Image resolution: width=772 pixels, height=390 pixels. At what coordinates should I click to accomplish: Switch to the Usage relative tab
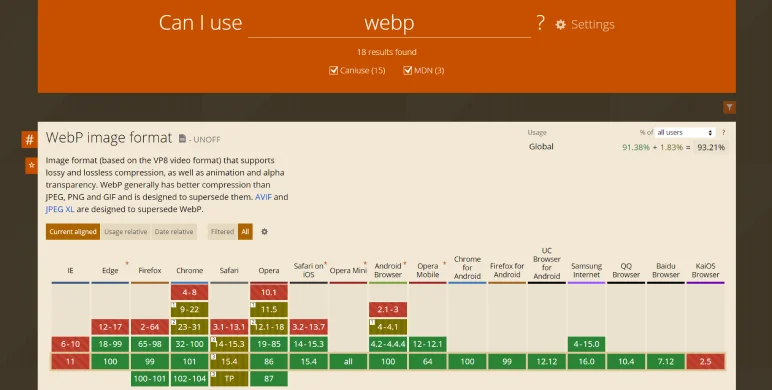tap(126, 231)
